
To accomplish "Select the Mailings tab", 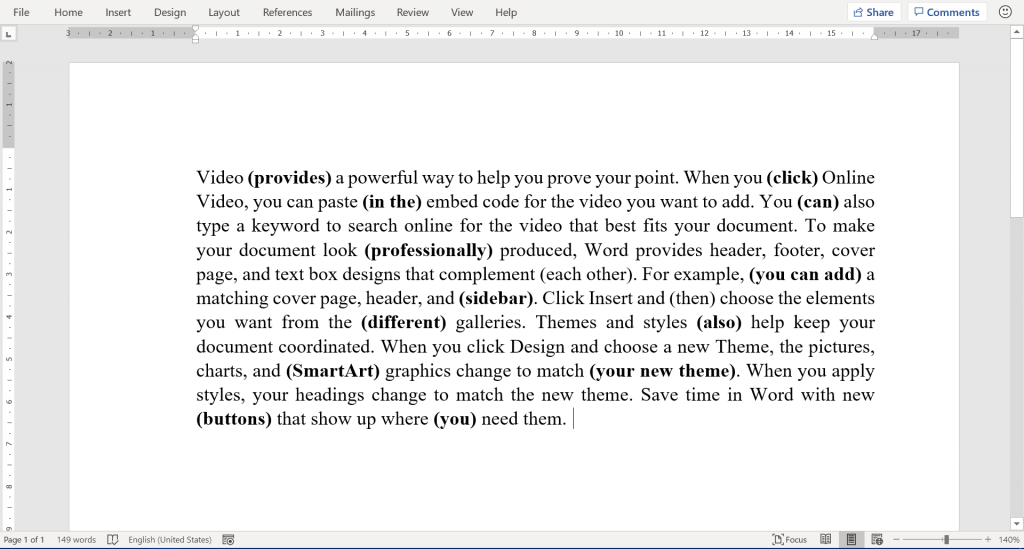I will pyautogui.click(x=355, y=12).
